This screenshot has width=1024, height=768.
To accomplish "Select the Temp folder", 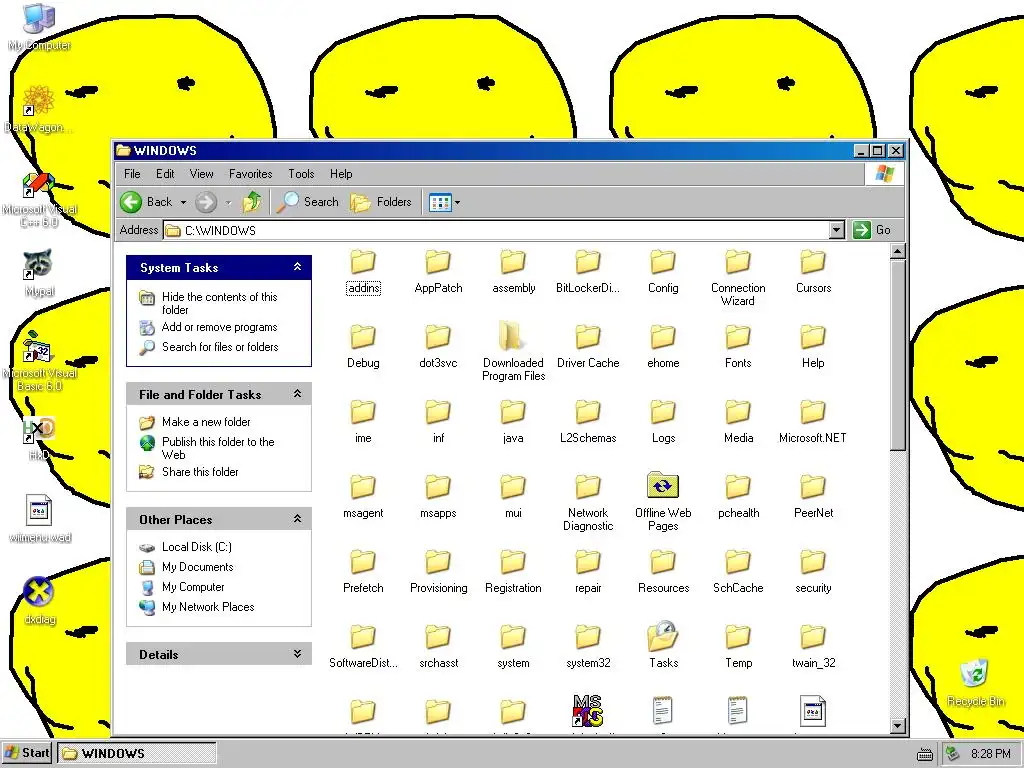I will pos(738,647).
